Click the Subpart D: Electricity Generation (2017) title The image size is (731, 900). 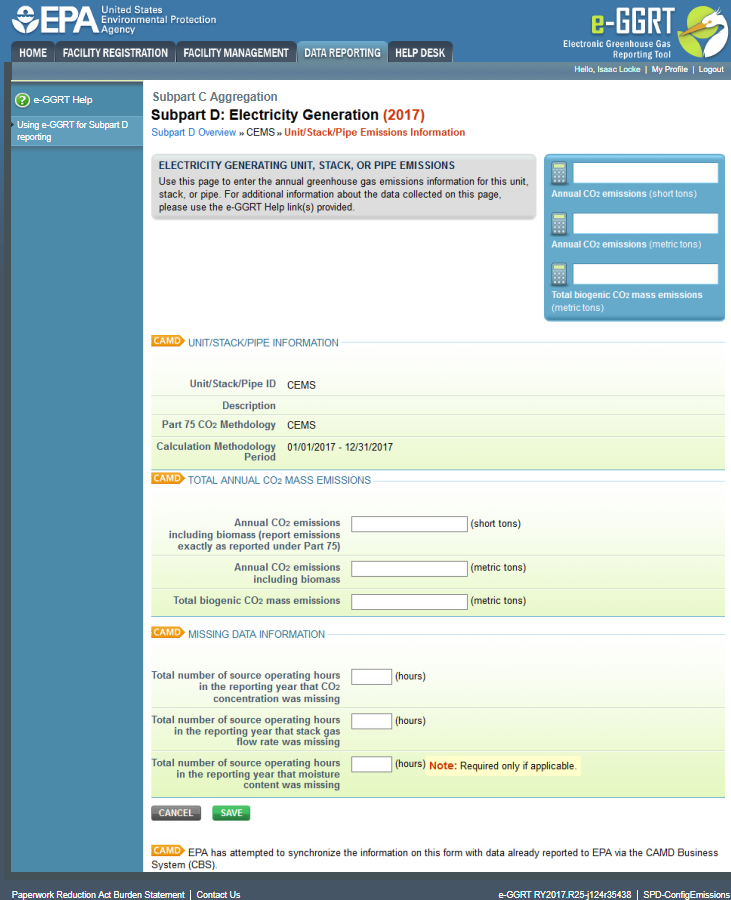click(x=287, y=115)
